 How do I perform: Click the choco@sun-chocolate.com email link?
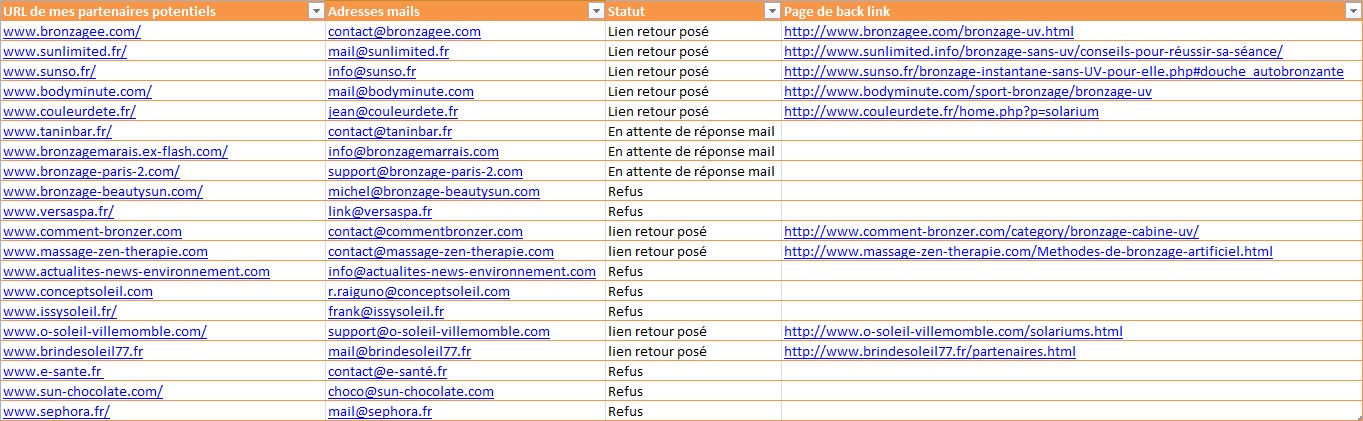[x=410, y=391]
